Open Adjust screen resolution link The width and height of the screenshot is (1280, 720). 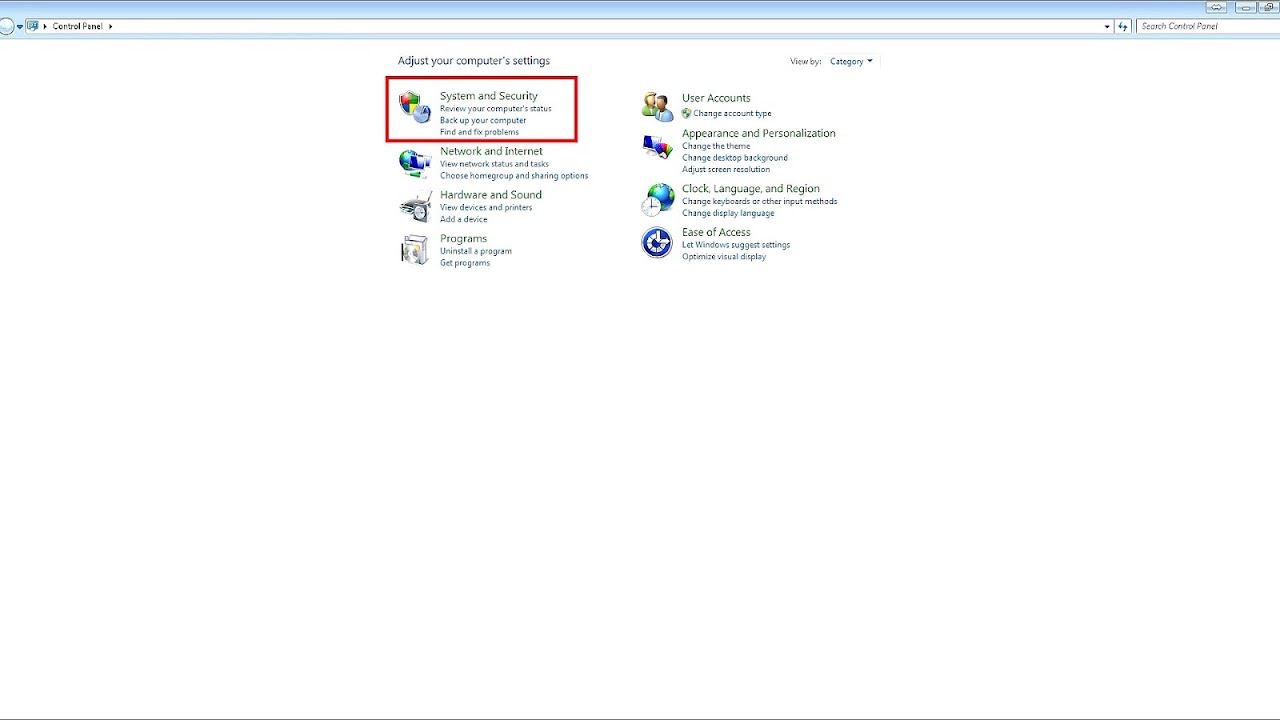(x=726, y=170)
